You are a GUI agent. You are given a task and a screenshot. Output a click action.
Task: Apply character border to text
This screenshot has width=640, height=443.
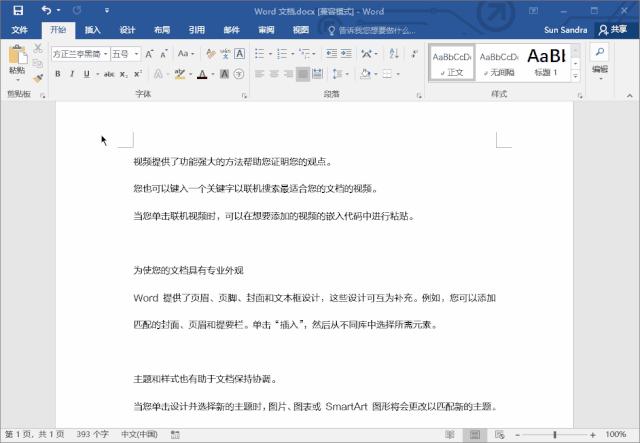[x=240, y=54]
